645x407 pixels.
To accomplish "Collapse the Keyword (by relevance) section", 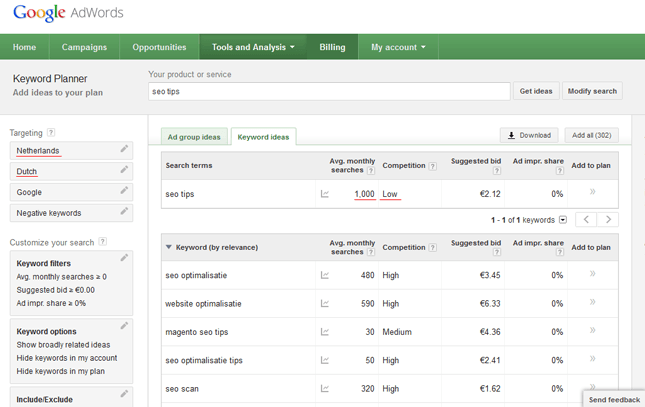I will 169,247.
